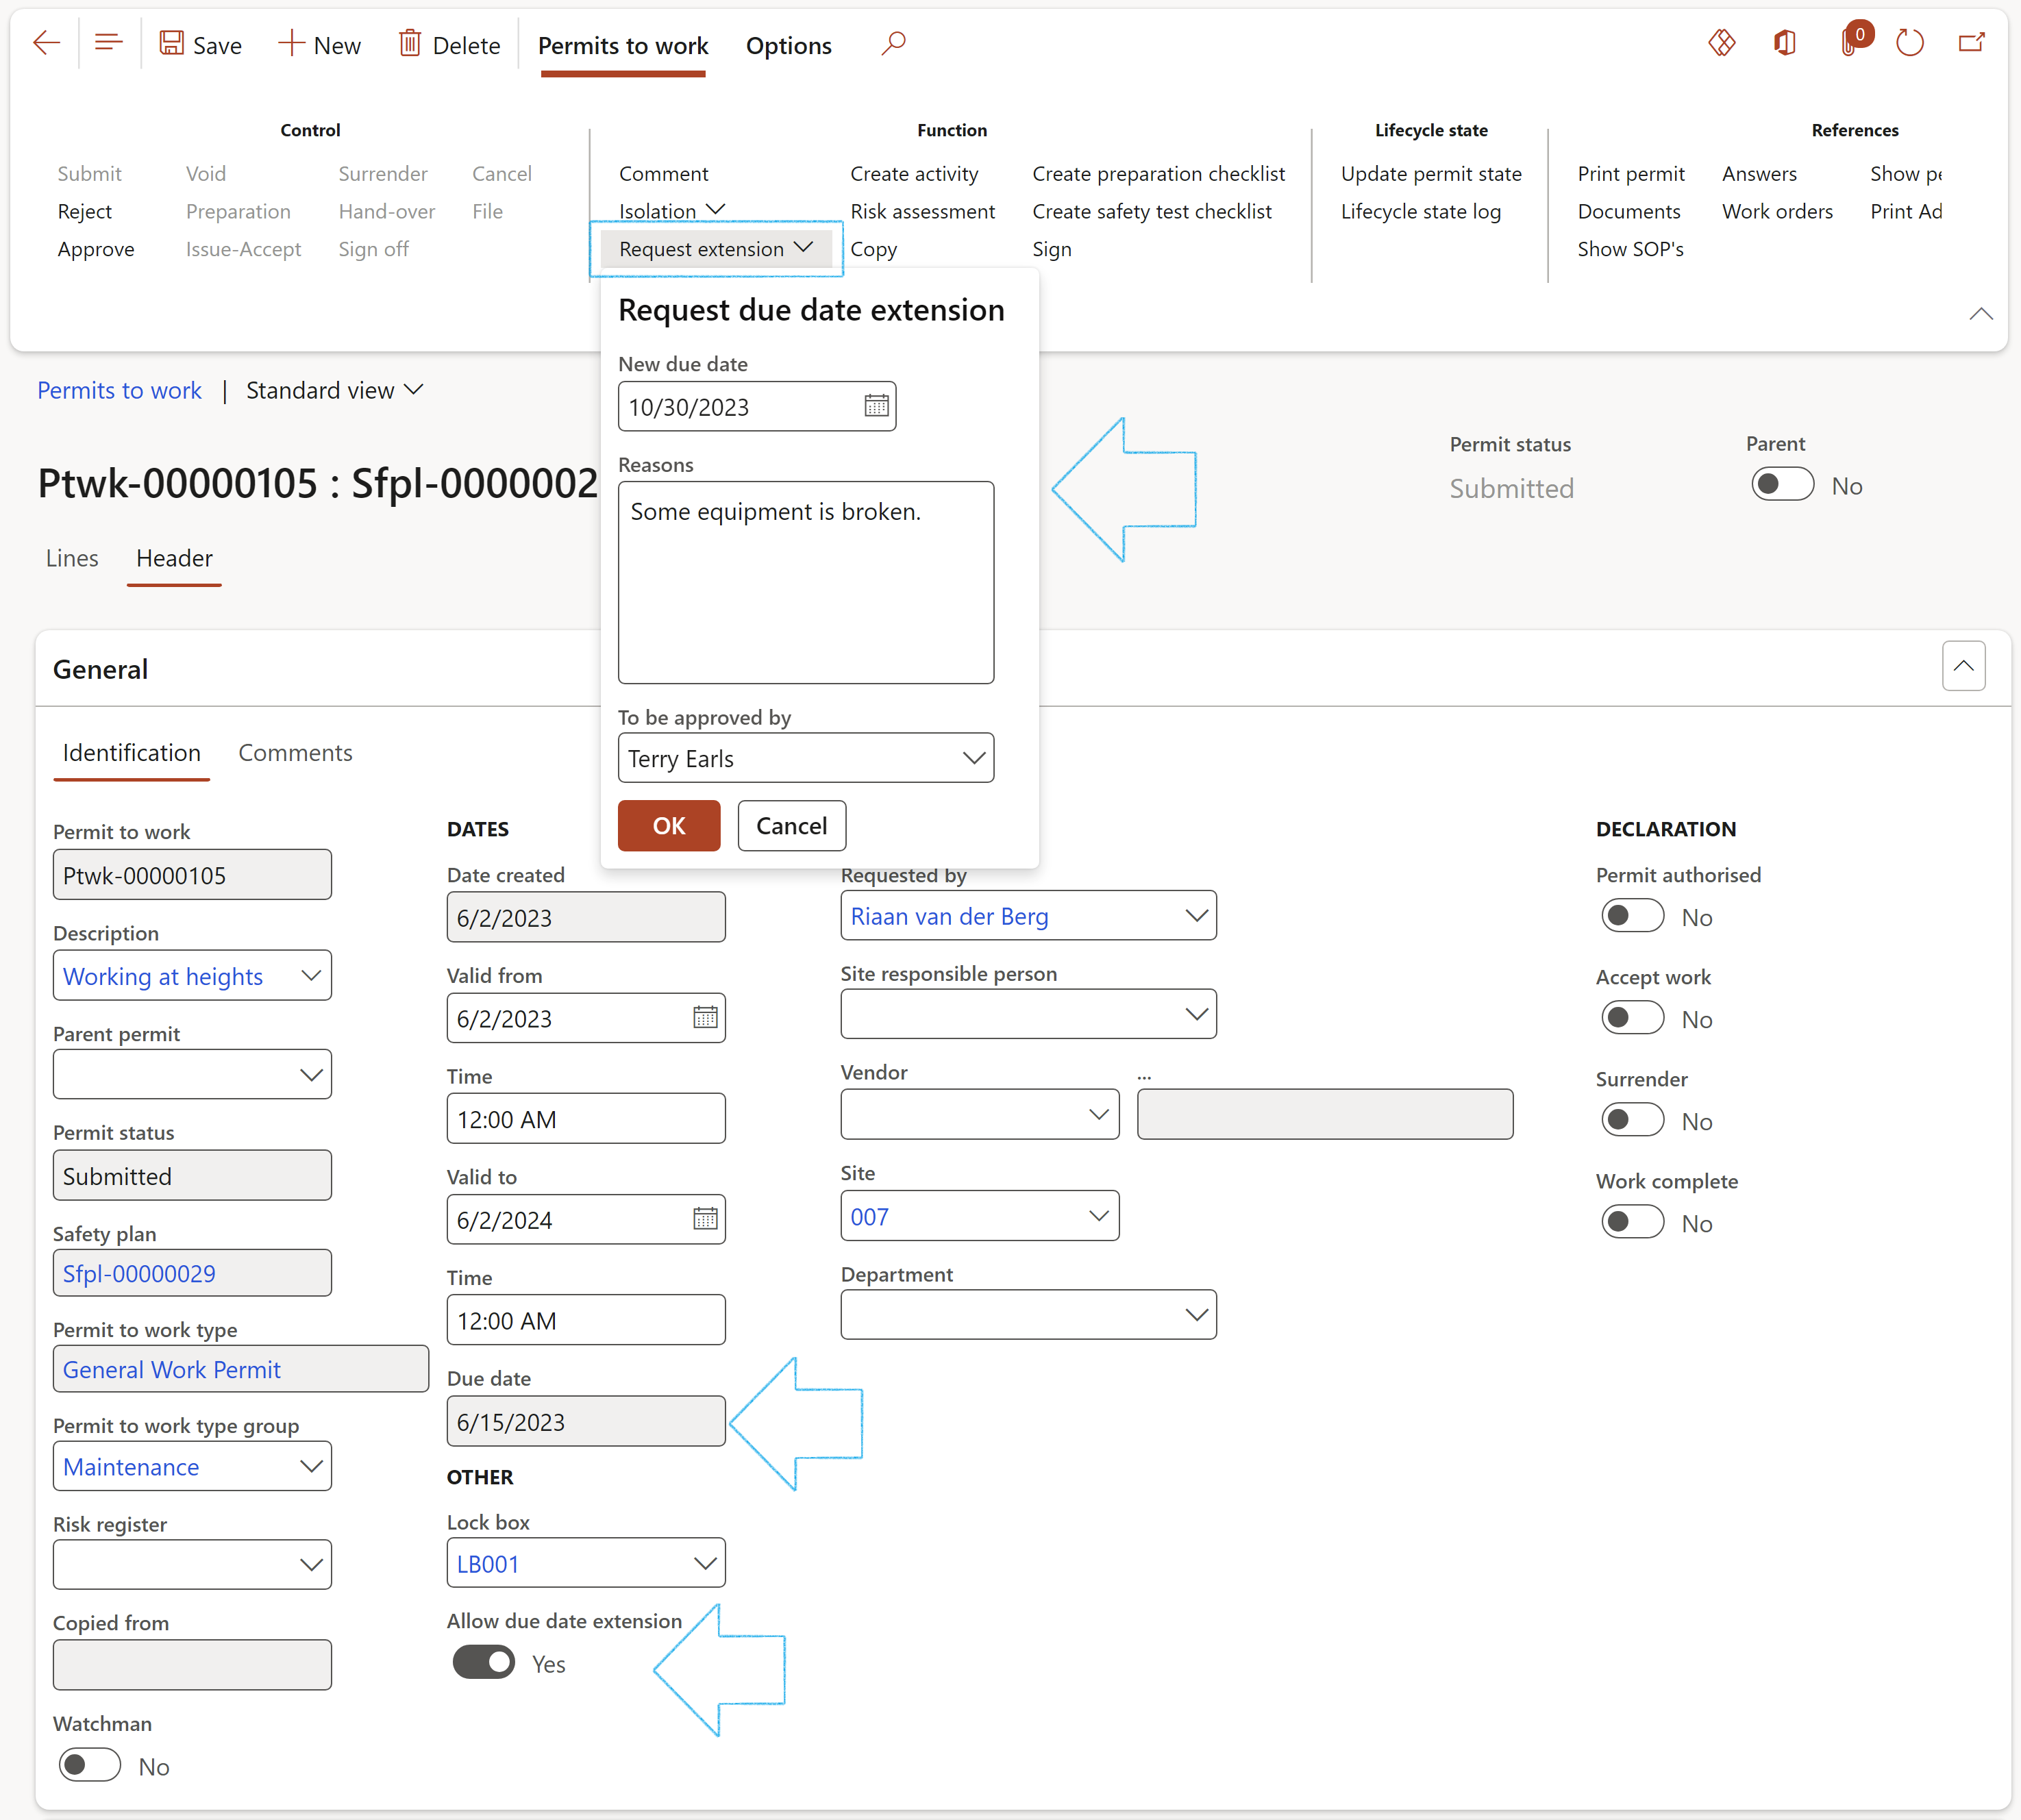Image resolution: width=2021 pixels, height=1820 pixels.
Task: Click Create preparation checklist
Action: [x=1158, y=174]
